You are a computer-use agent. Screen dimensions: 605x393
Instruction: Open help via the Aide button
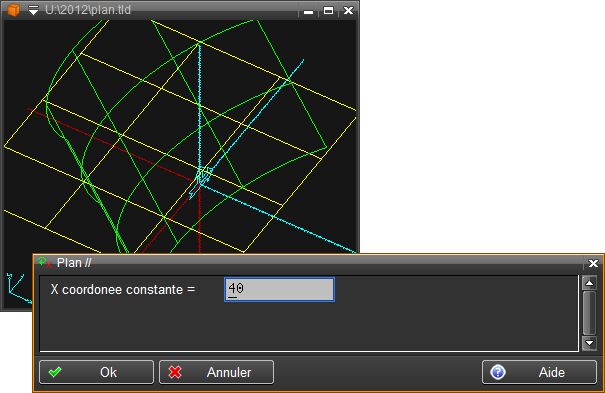pyautogui.click(x=539, y=372)
